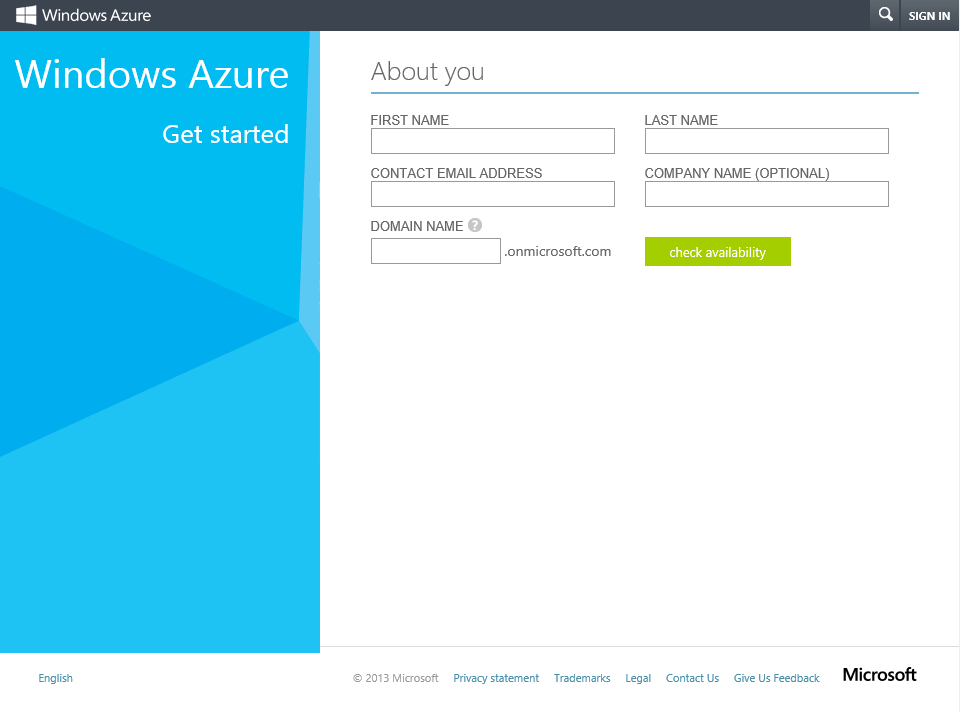Select the Company Name (Optional) field
Screen dimensions: 960x712
coord(766,194)
